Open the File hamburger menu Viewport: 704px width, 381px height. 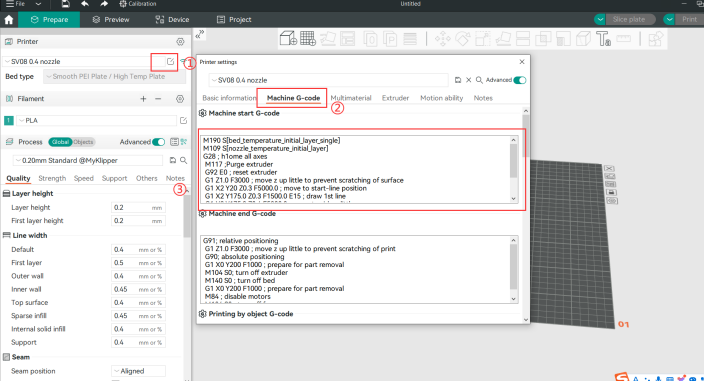pos(9,4)
